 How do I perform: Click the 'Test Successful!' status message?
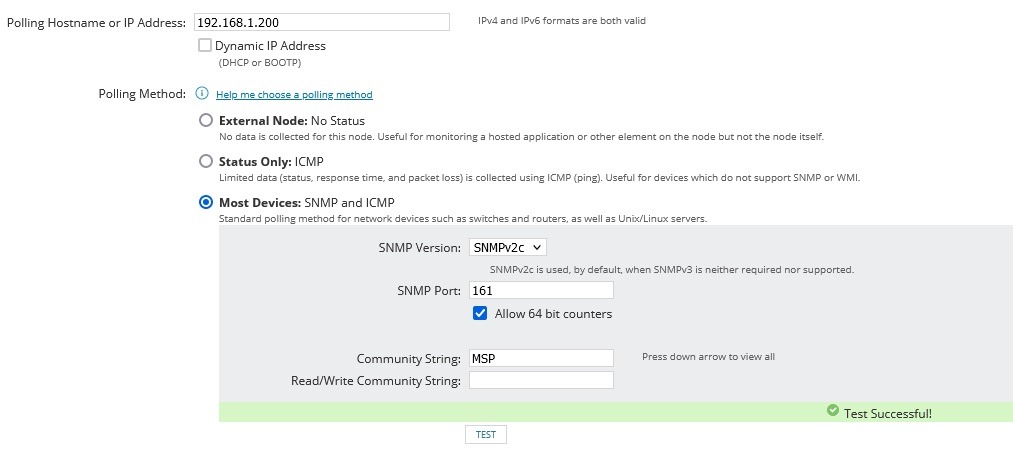[x=888, y=413]
